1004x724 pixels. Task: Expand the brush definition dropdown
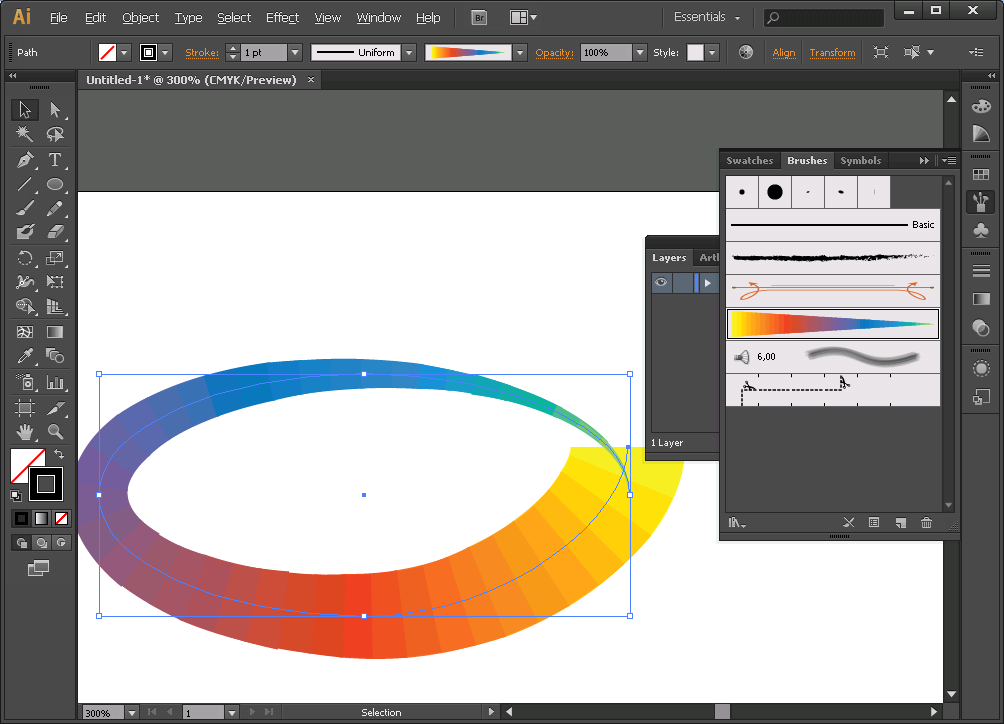click(519, 52)
